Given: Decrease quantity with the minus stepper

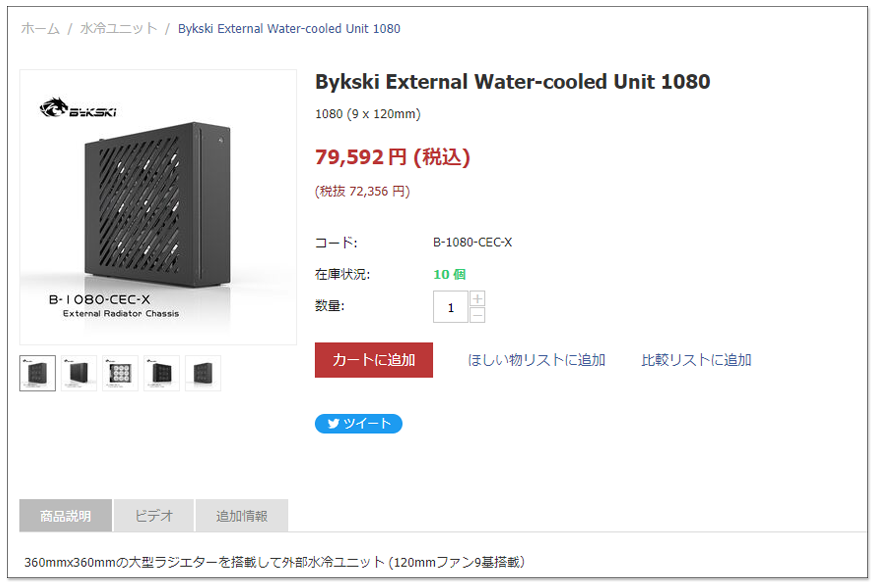Looking at the screenshot, I should (477, 315).
